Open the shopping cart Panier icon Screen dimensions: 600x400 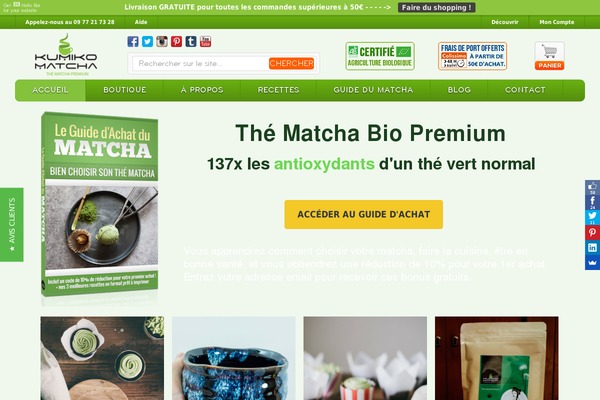(x=549, y=56)
